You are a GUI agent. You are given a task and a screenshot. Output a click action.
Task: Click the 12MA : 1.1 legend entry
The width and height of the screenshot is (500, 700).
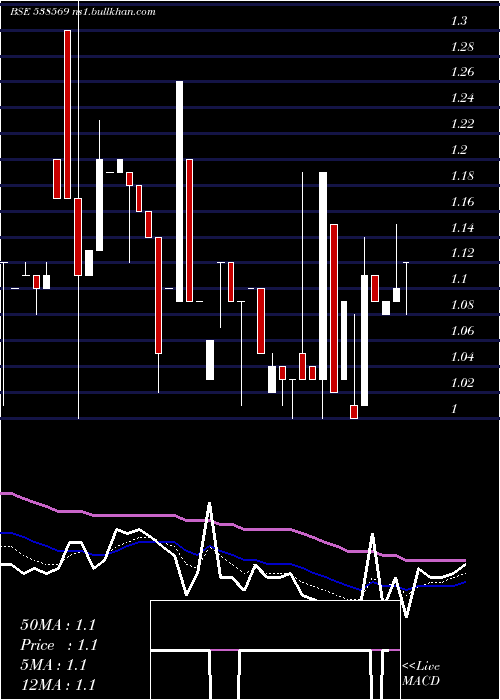click(x=58, y=684)
